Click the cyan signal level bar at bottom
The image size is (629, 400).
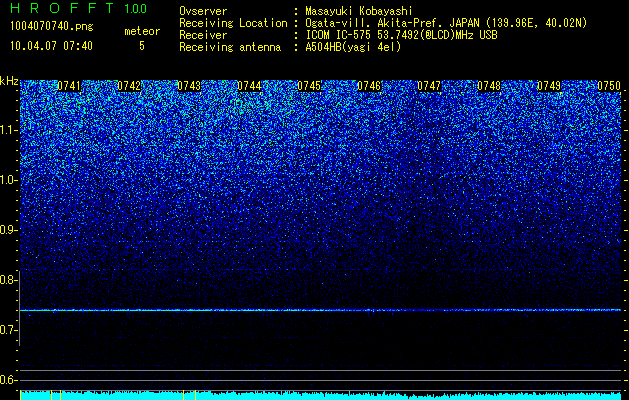coord(321,396)
